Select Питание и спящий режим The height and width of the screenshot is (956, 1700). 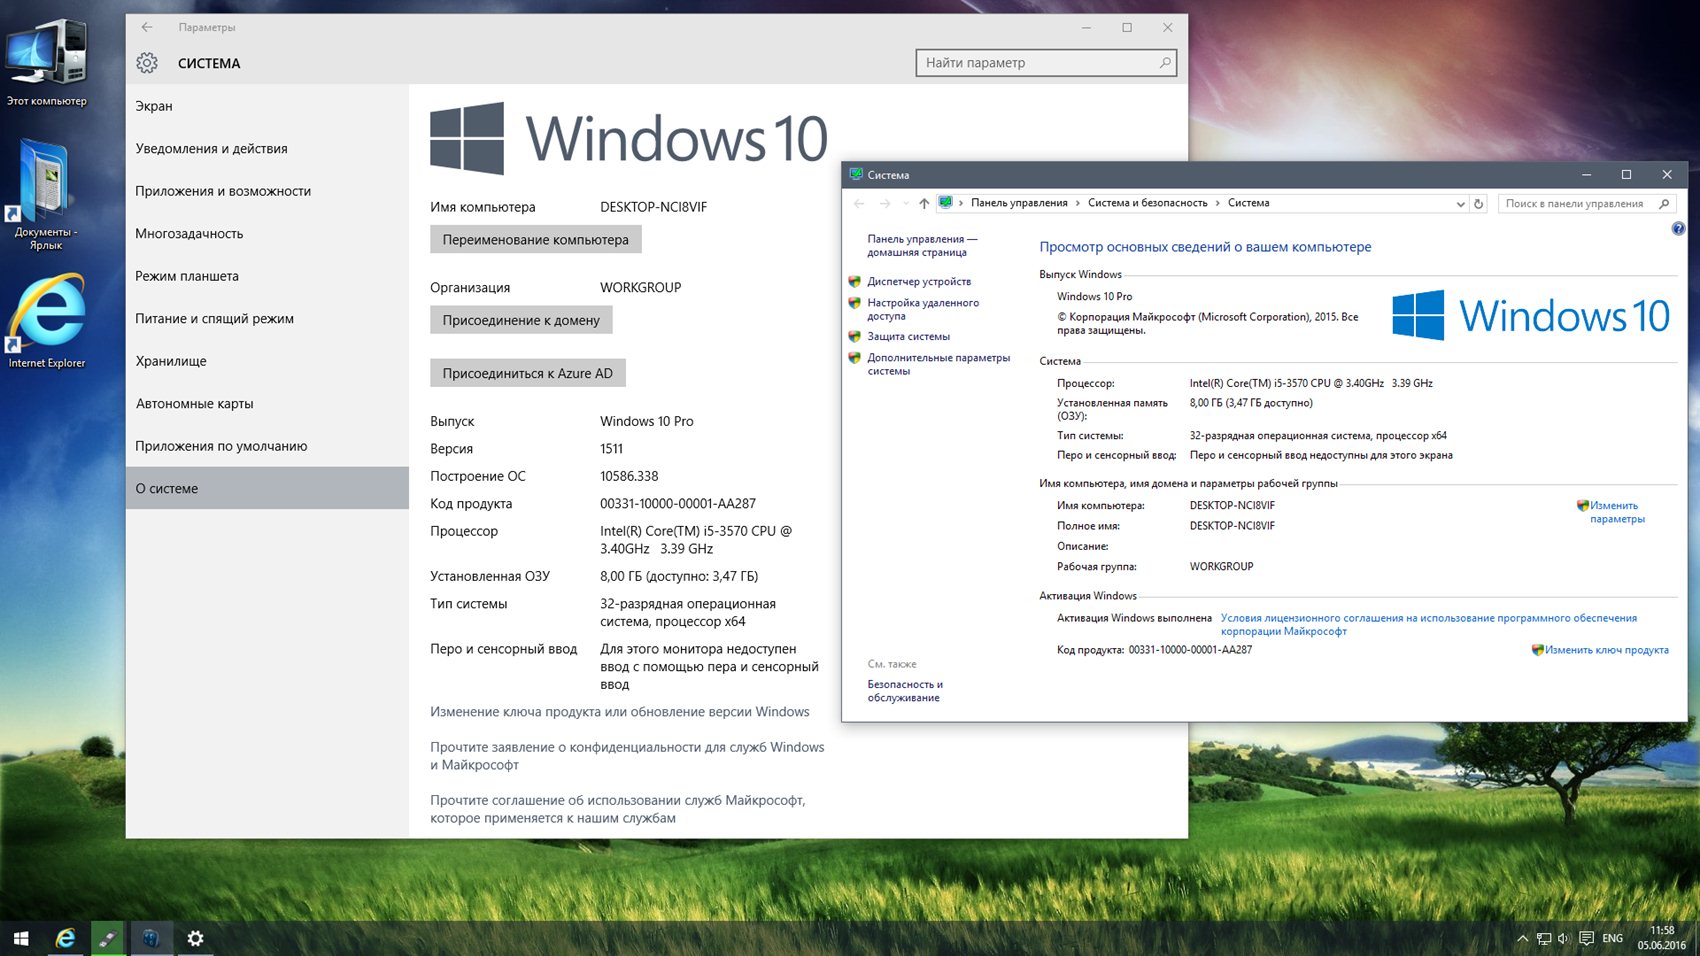pos(267,319)
